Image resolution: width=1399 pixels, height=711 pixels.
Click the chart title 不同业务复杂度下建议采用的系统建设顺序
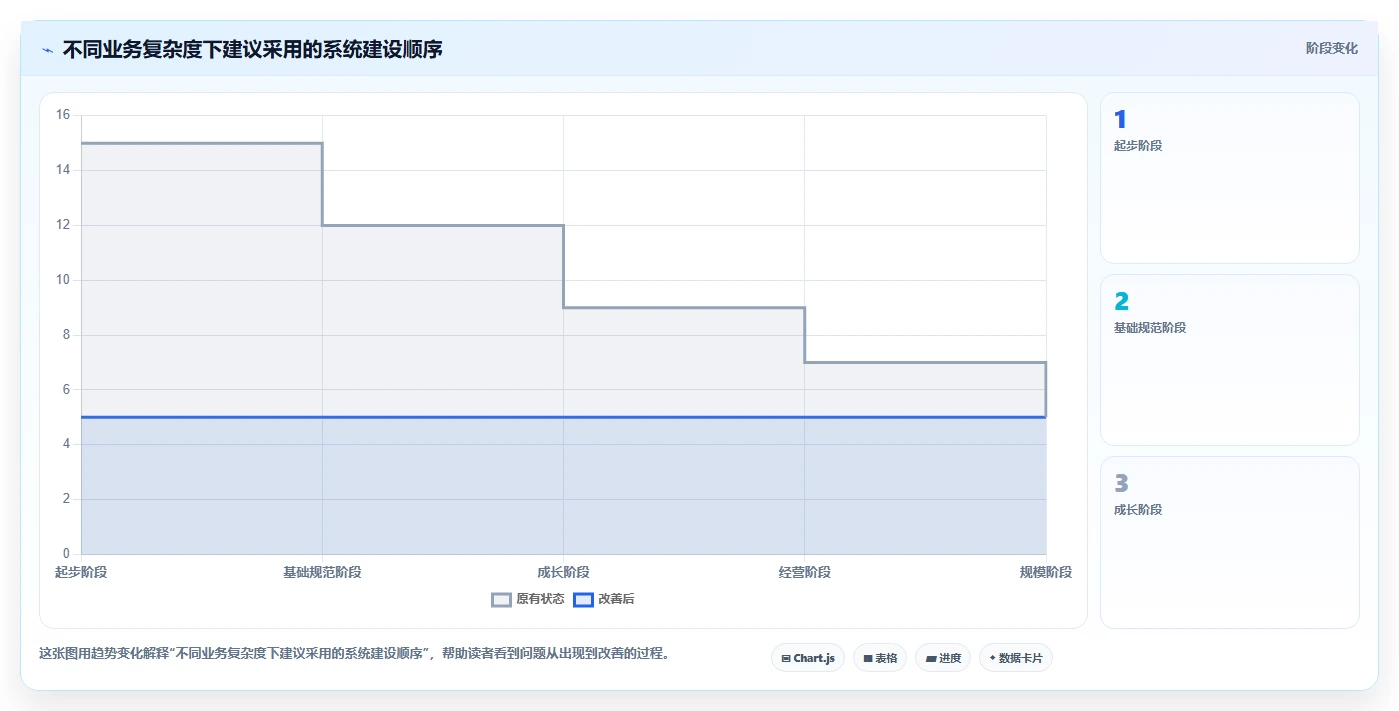click(x=253, y=49)
